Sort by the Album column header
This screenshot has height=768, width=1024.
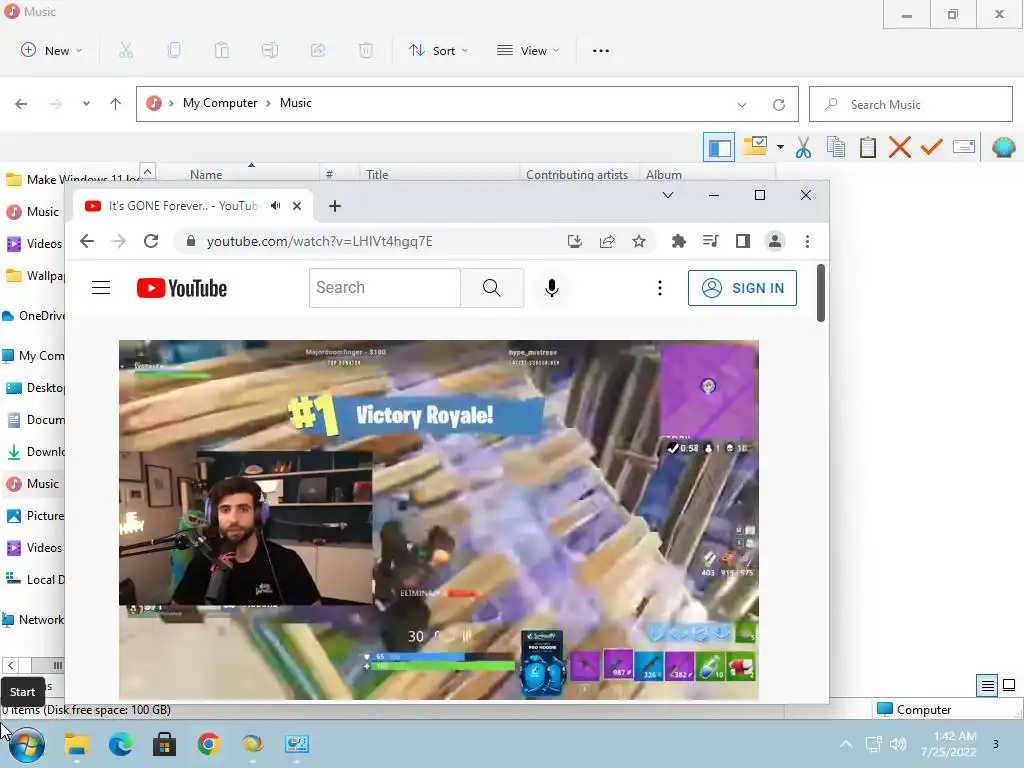[664, 174]
